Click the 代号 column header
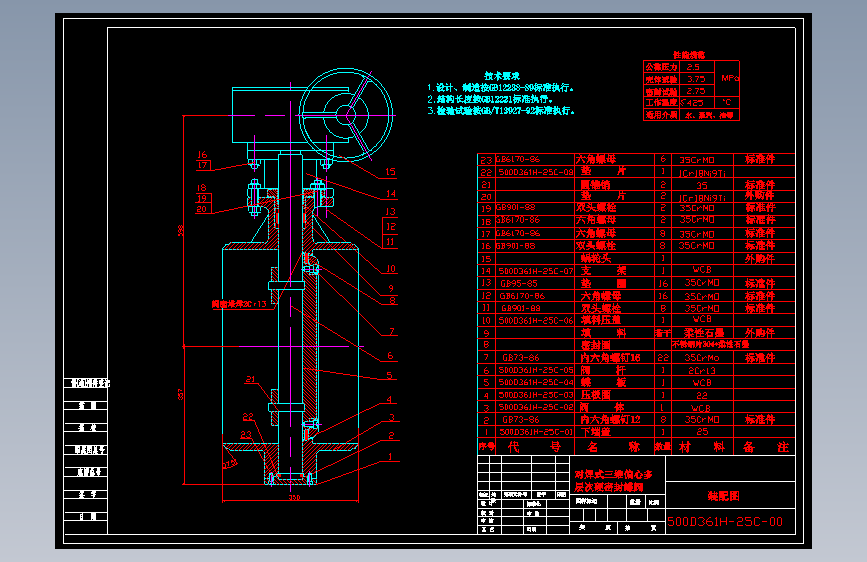The height and width of the screenshot is (562, 867). pos(535,446)
